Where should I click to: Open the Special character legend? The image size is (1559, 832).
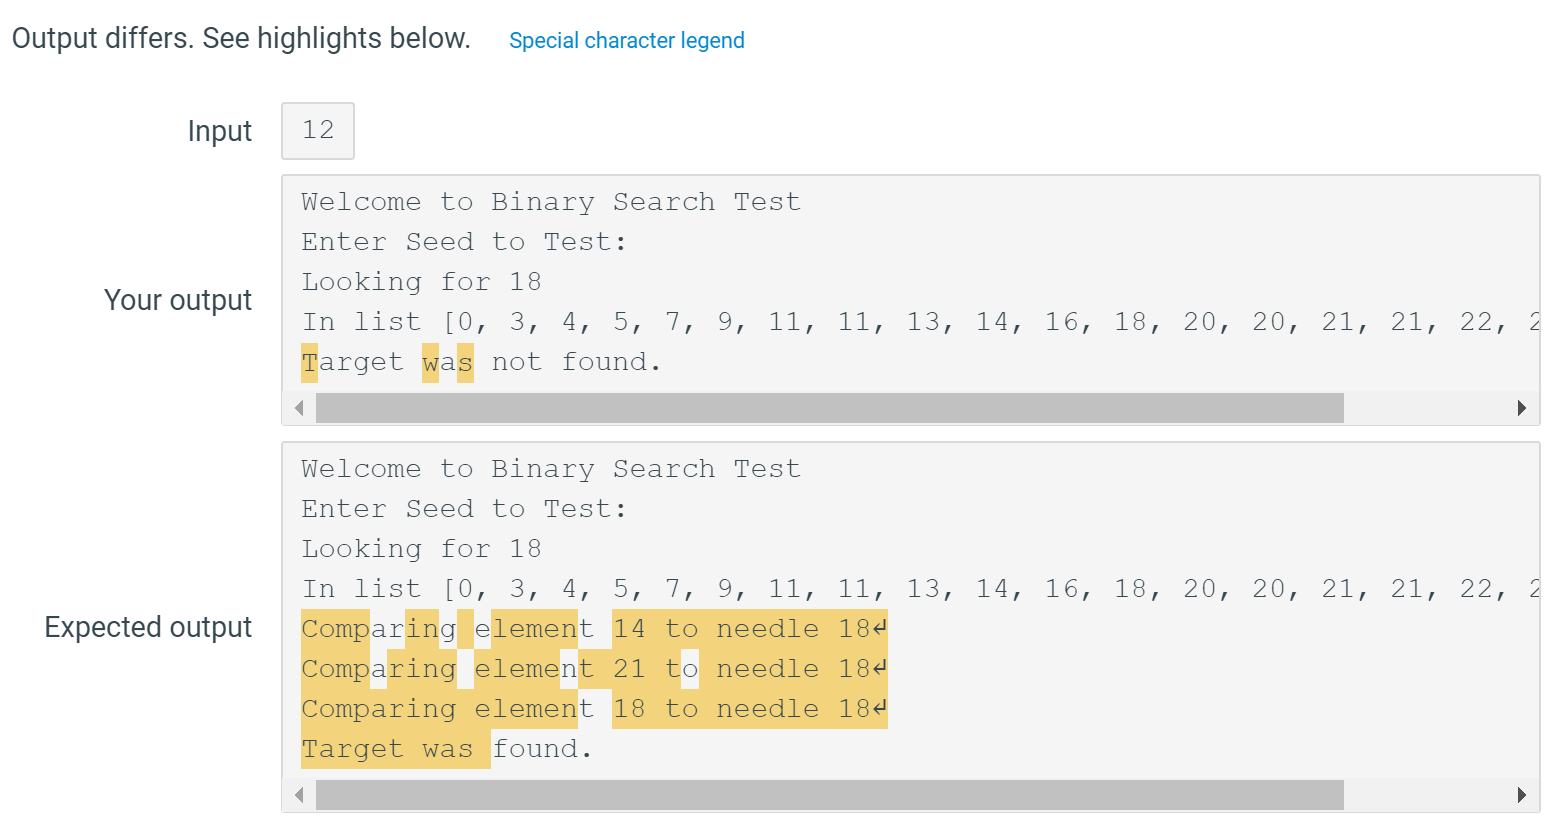tap(627, 40)
